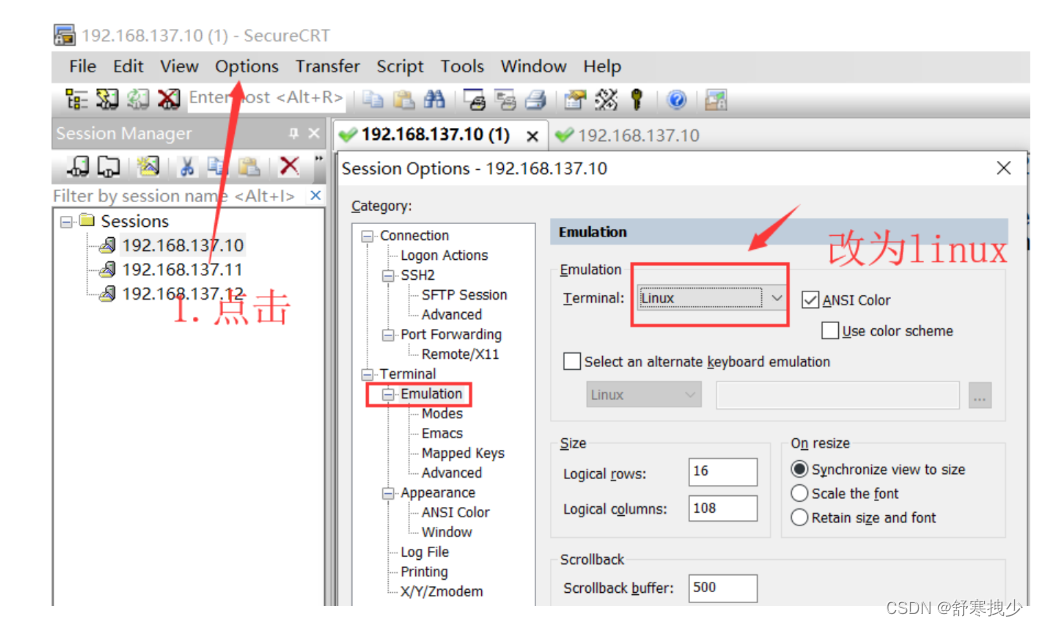Collapse the Connection category node
This screenshot has height=626, width=1038.
click(367, 236)
